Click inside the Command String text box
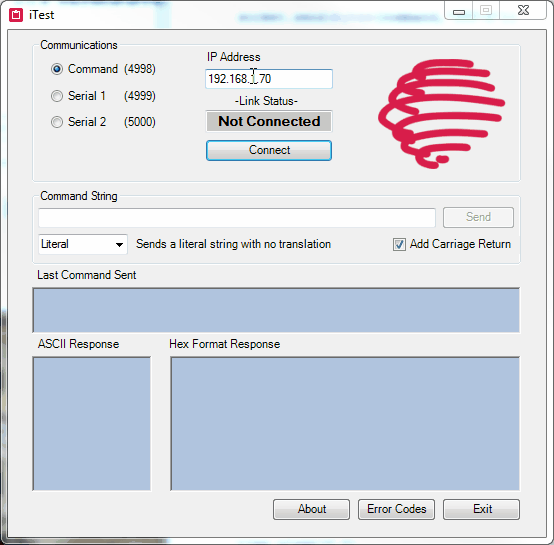 coord(237,218)
